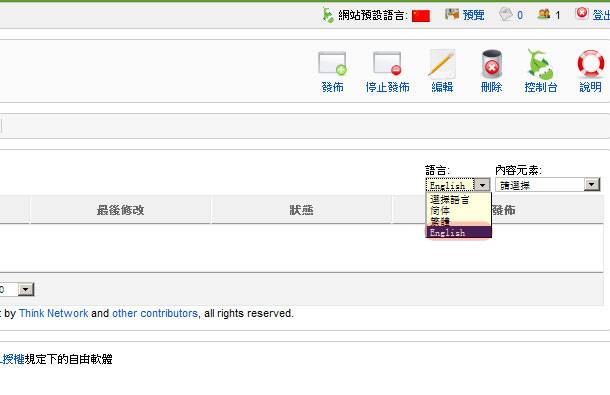This screenshot has width=610, height=395.
Task: Click the 0 messages count link
Action: (x=520, y=16)
